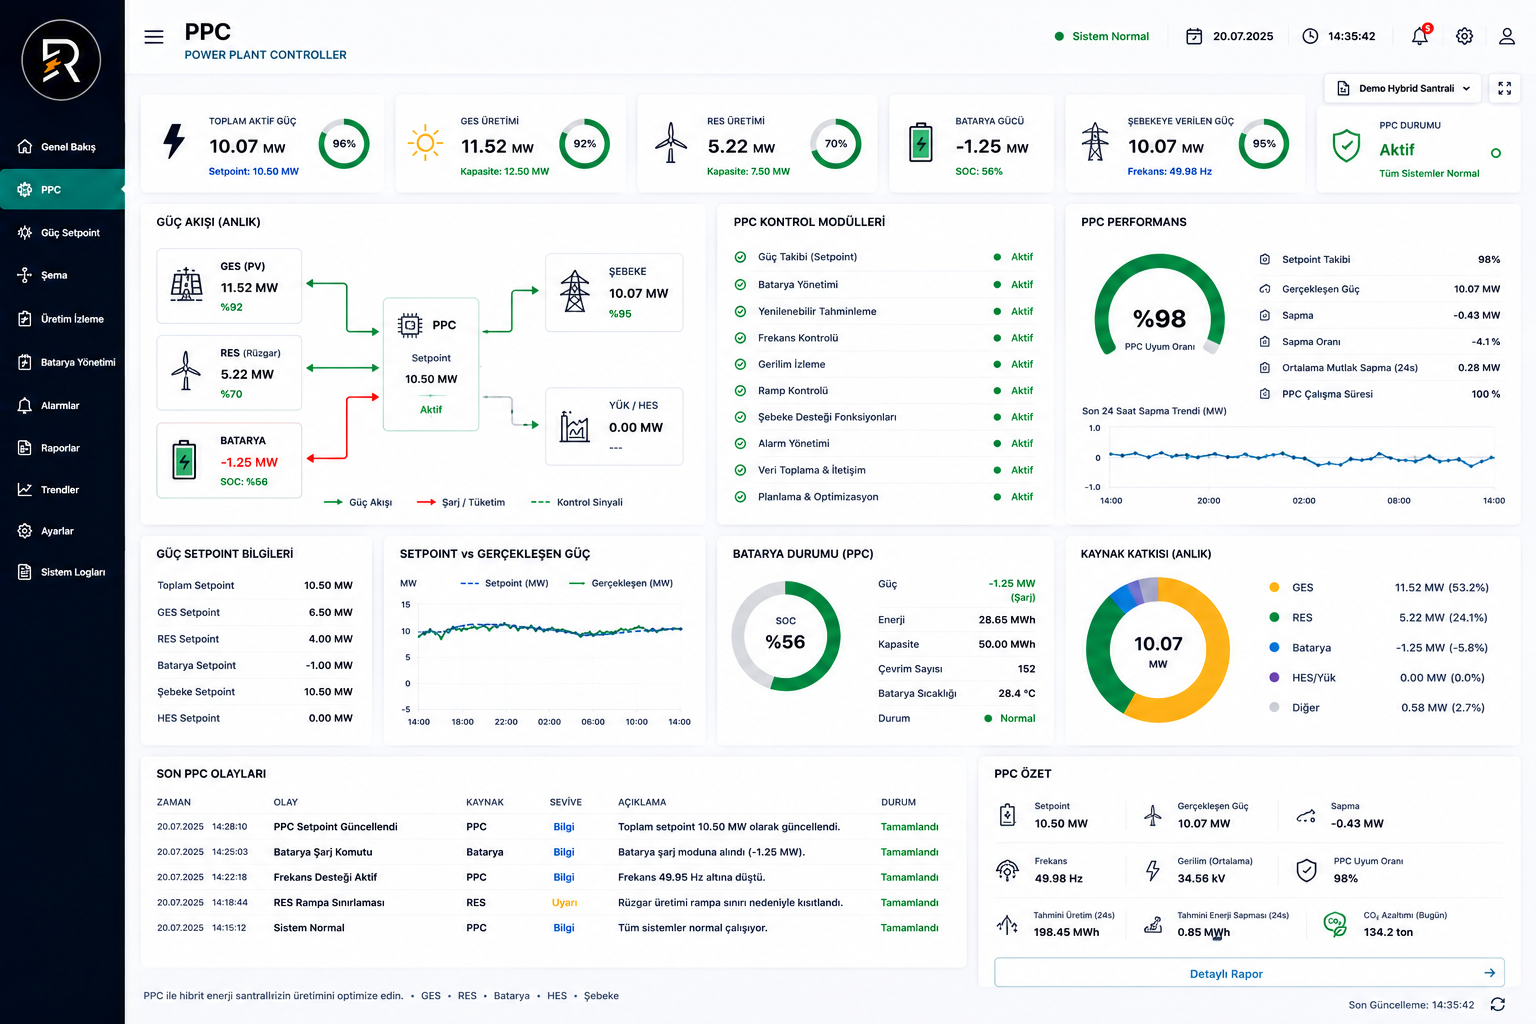Open the notifications bell
The width and height of the screenshot is (1536, 1024).
tap(1420, 36)
